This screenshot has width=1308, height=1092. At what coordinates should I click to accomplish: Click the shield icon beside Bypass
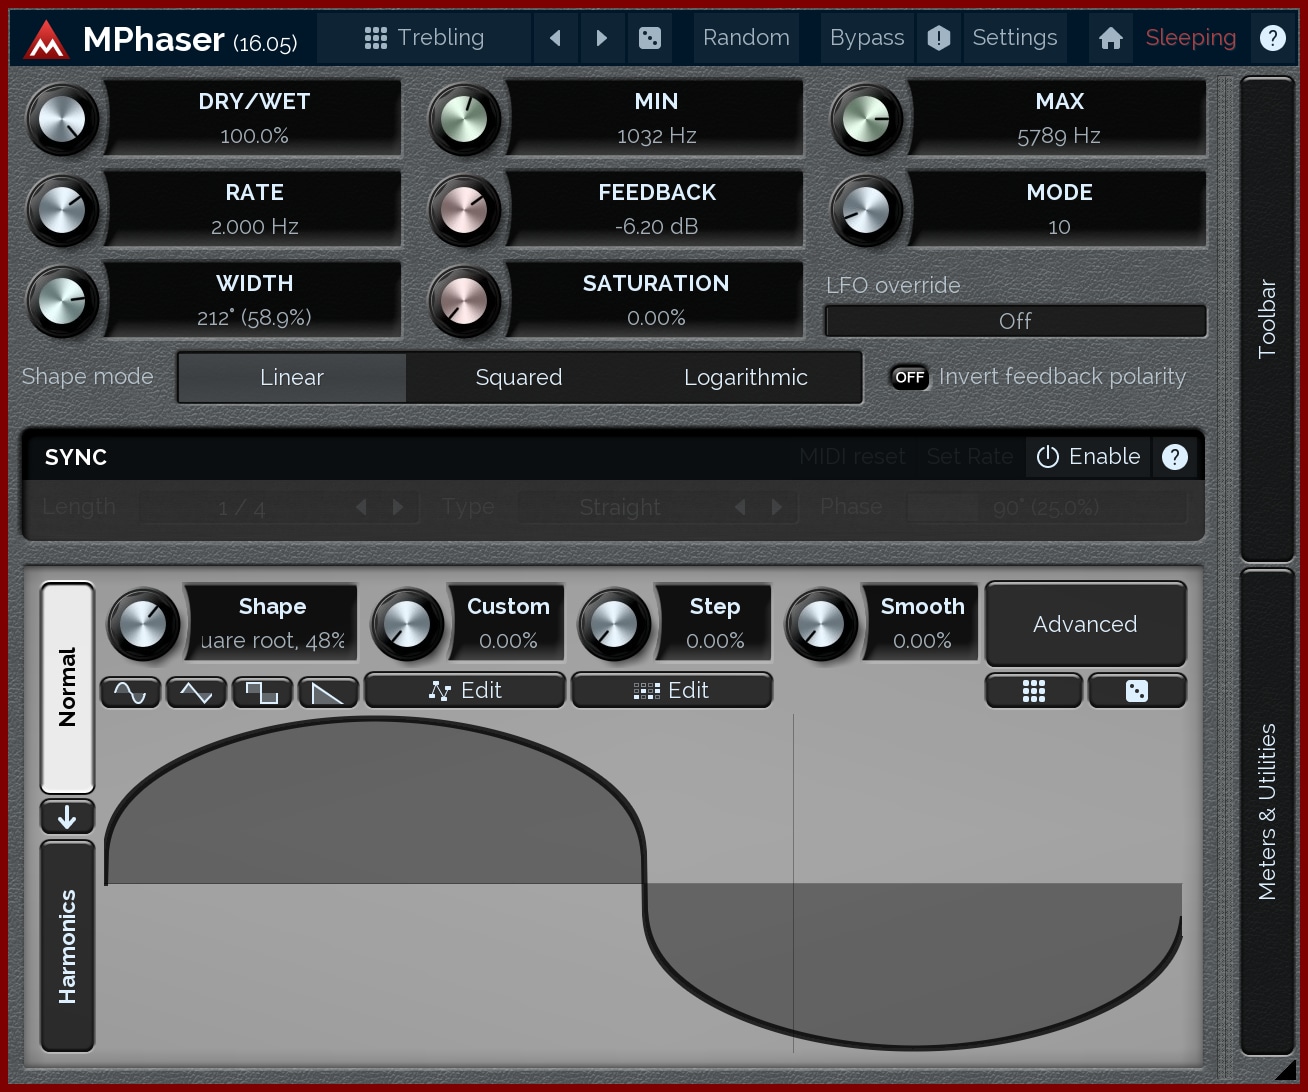point(938,38)
